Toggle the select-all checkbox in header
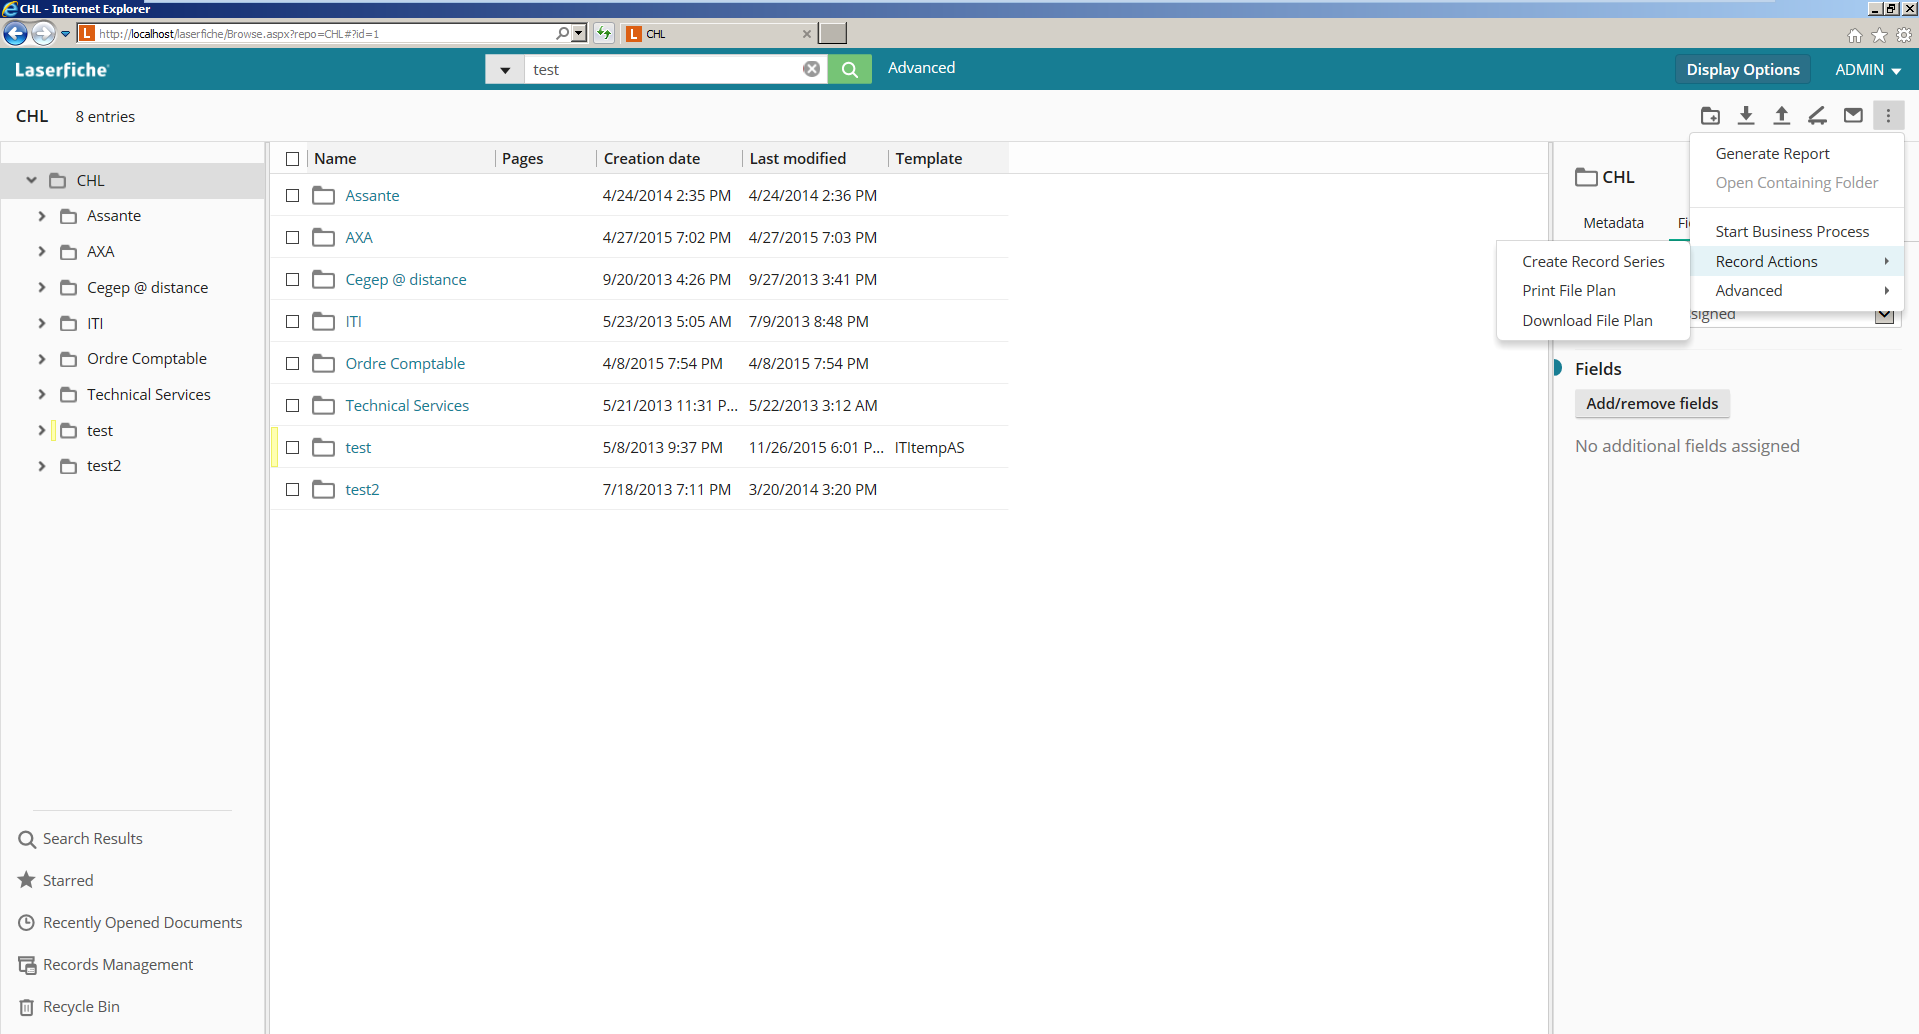This screenshot has height=1034, width=1919. [293, 159]
